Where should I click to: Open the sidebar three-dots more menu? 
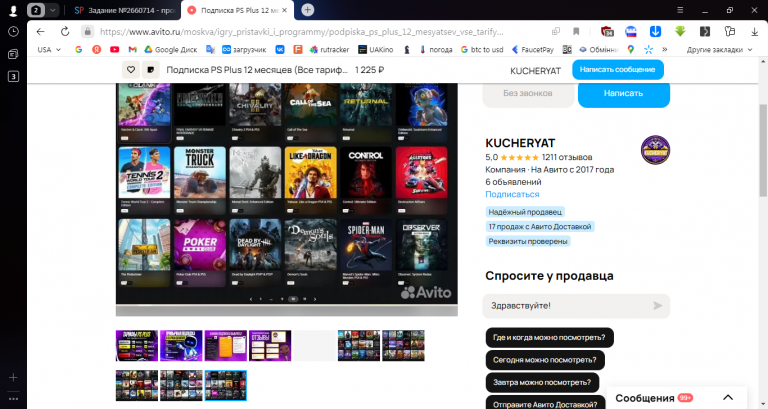pos(13,399)
